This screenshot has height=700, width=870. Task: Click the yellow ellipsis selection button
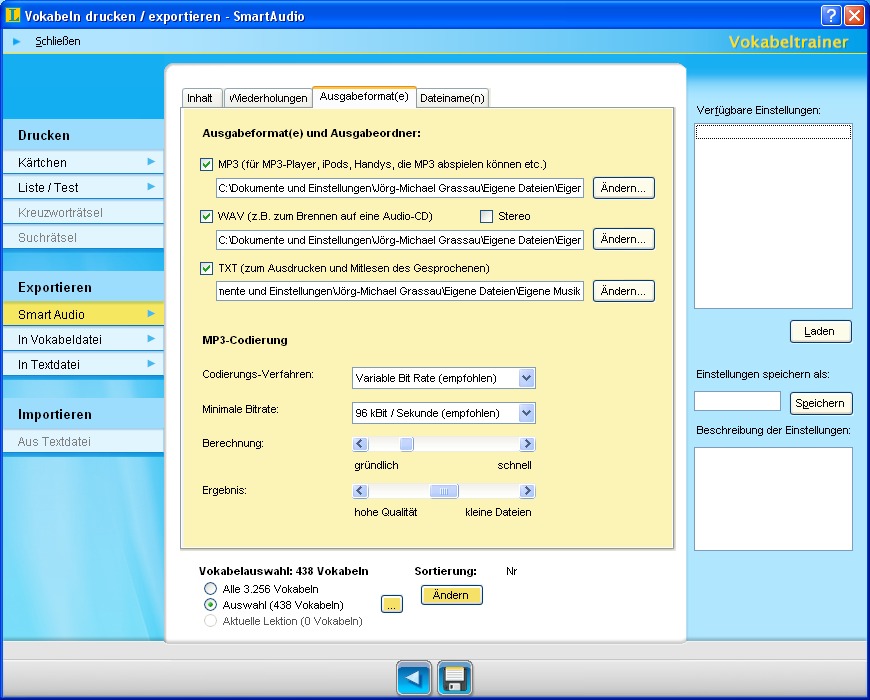(392, 605)
